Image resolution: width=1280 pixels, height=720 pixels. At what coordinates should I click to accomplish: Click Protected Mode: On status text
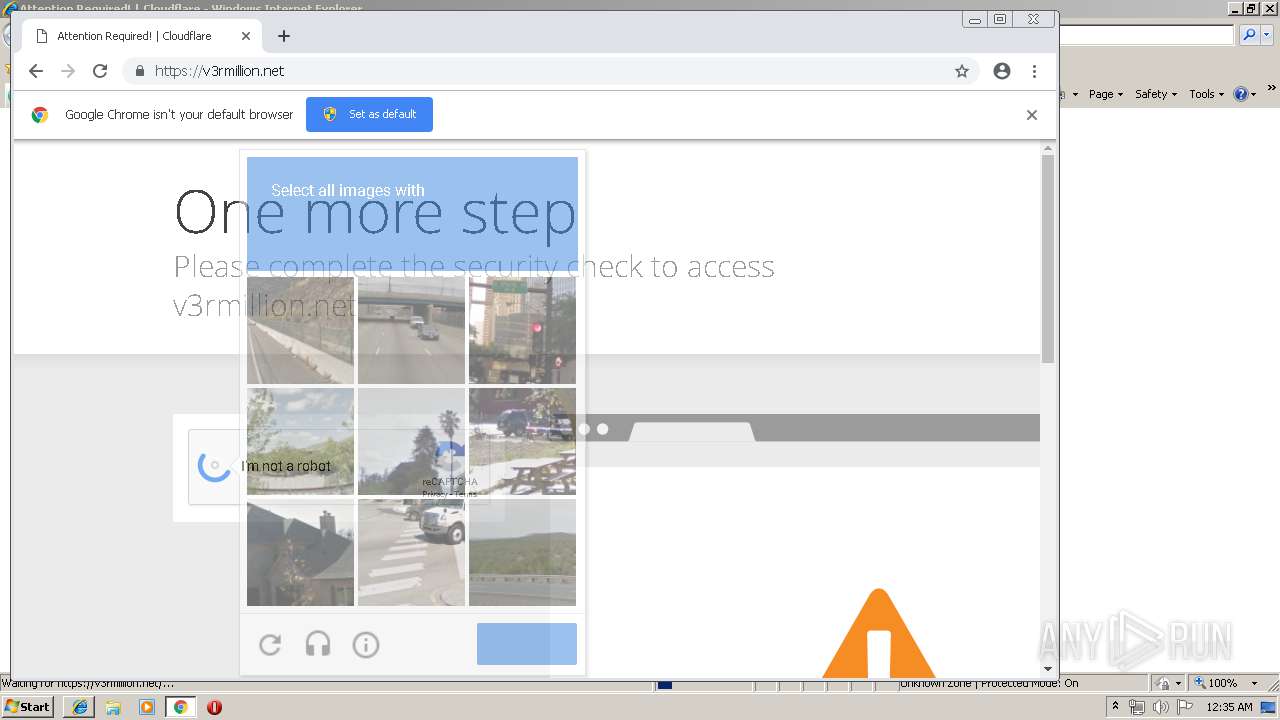point(1030,683)
